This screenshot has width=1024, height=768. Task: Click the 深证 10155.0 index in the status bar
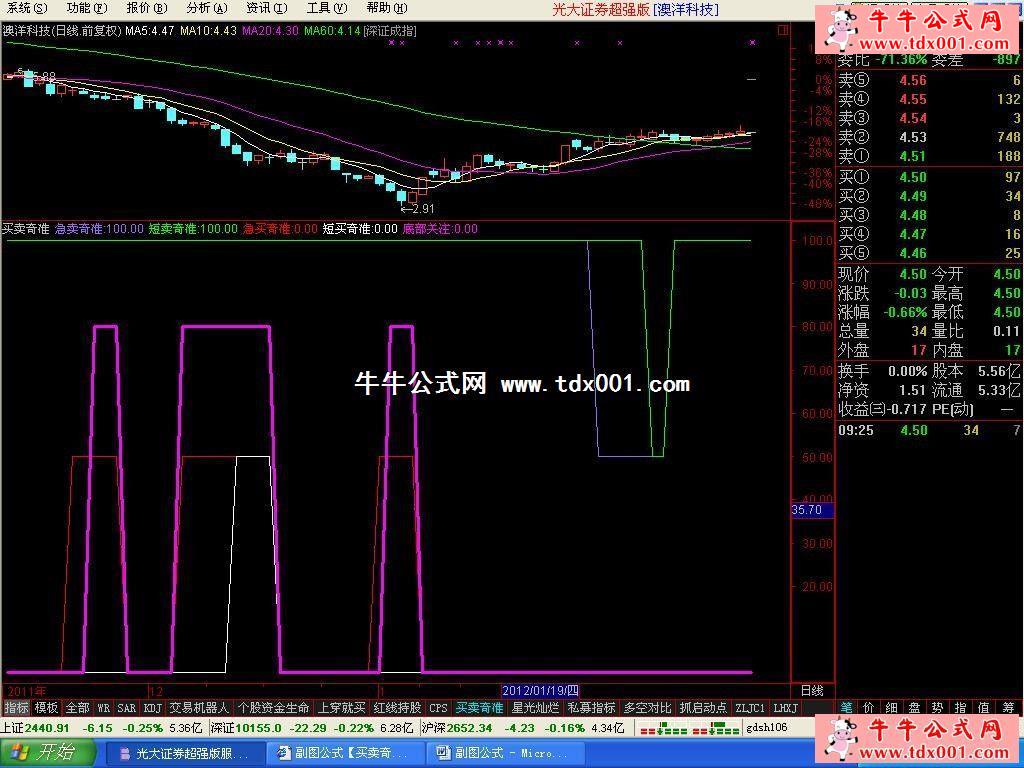click(x=246, y=728)
